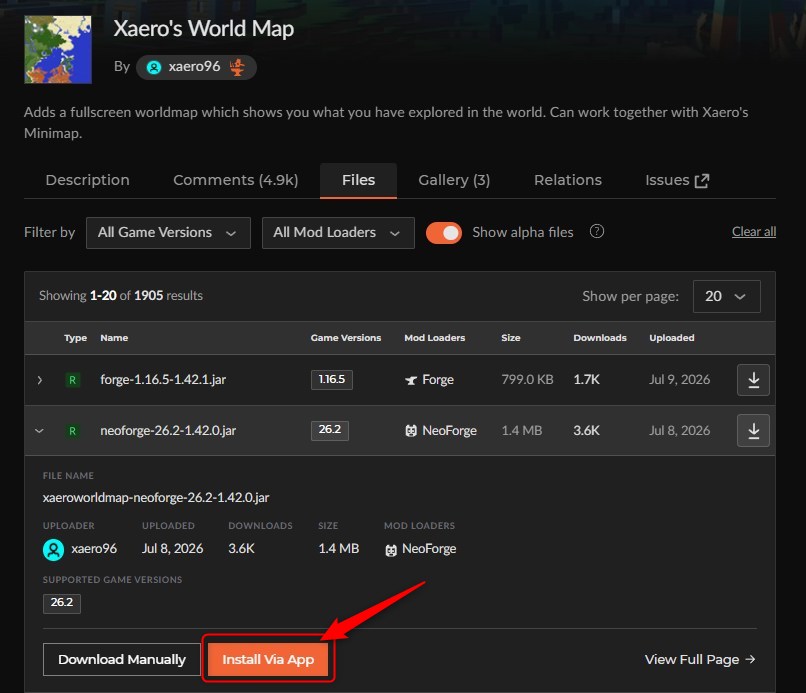The width and height of the screenshot is (806, 693).
Task: Click the Xaero's World Map title
Action: 204,29
